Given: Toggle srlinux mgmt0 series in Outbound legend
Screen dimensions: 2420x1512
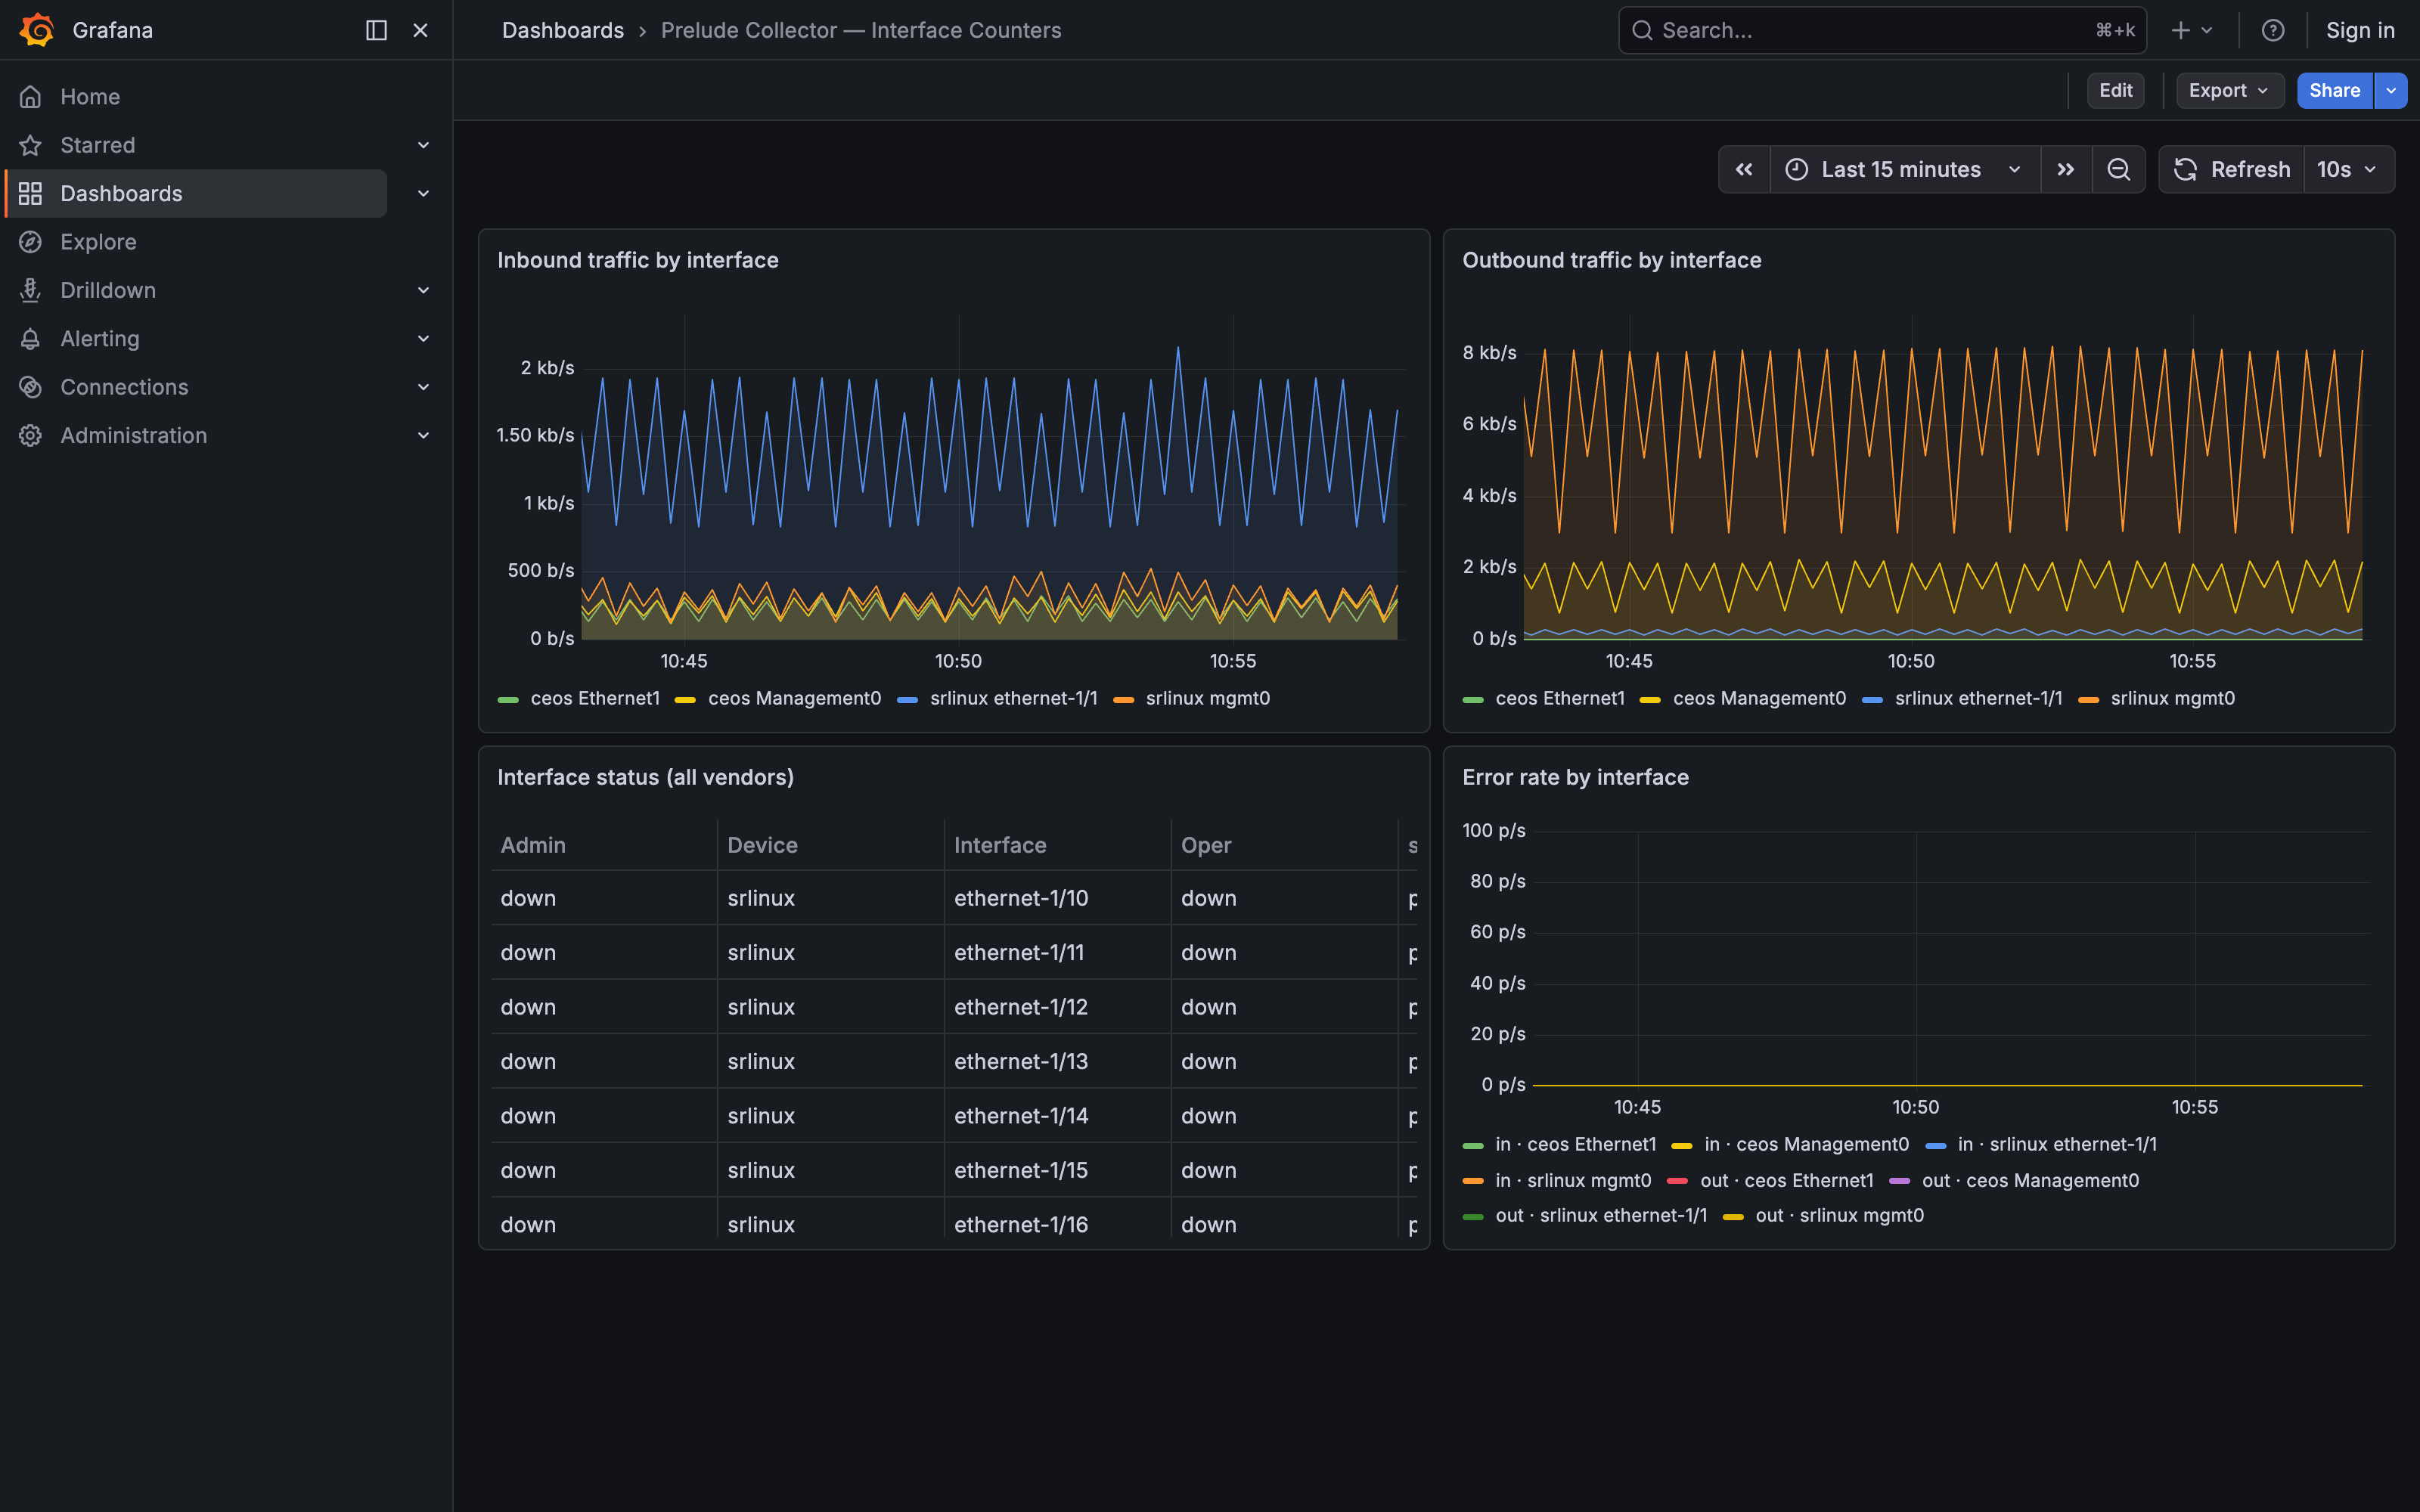Looking at the screenshot, I should click(2172, 698).
